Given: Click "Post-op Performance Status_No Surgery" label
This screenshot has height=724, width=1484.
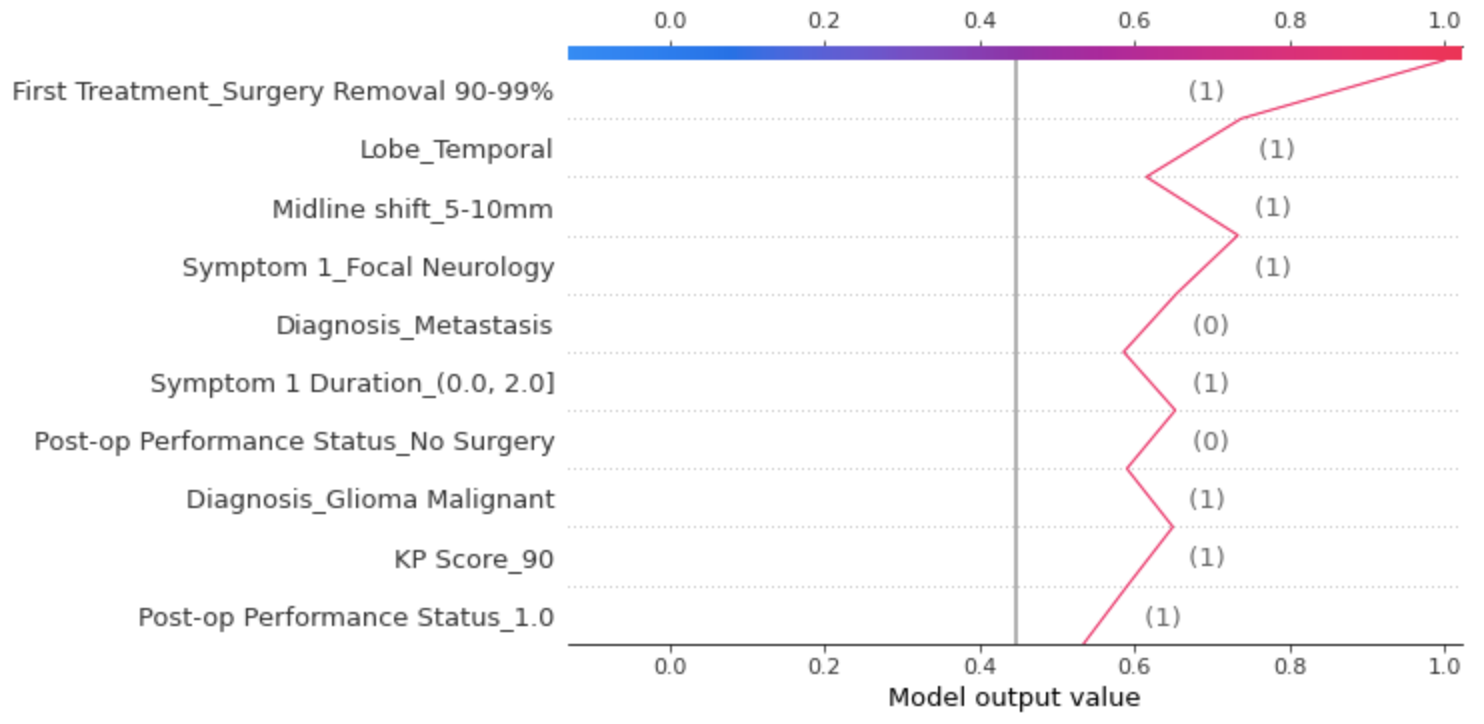Looking at the screenshot, I should (x=294, y=442).
